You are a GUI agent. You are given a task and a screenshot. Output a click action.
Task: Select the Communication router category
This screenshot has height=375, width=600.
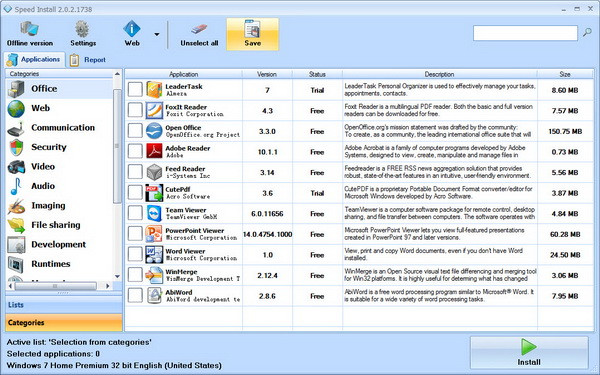tap(16, 128)
